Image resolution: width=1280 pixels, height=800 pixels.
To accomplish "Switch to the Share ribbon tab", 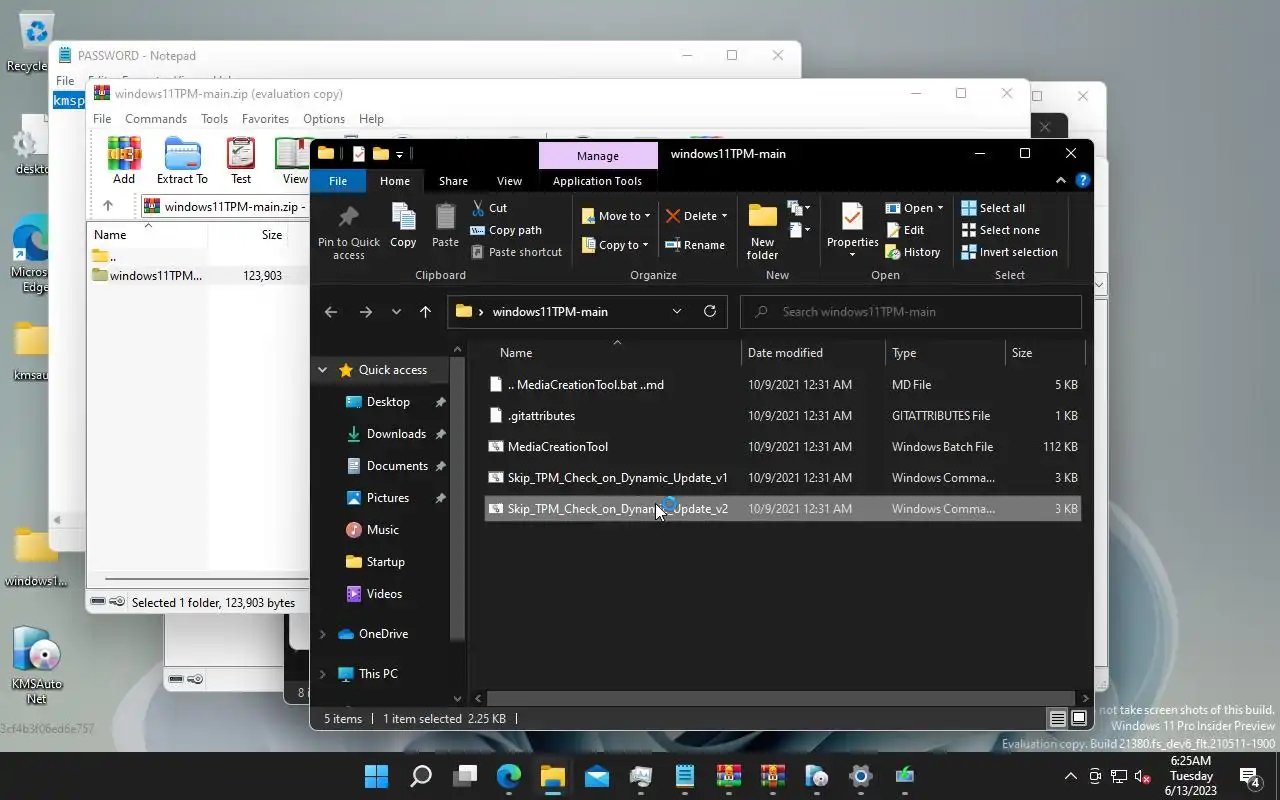I will point(453,181).
